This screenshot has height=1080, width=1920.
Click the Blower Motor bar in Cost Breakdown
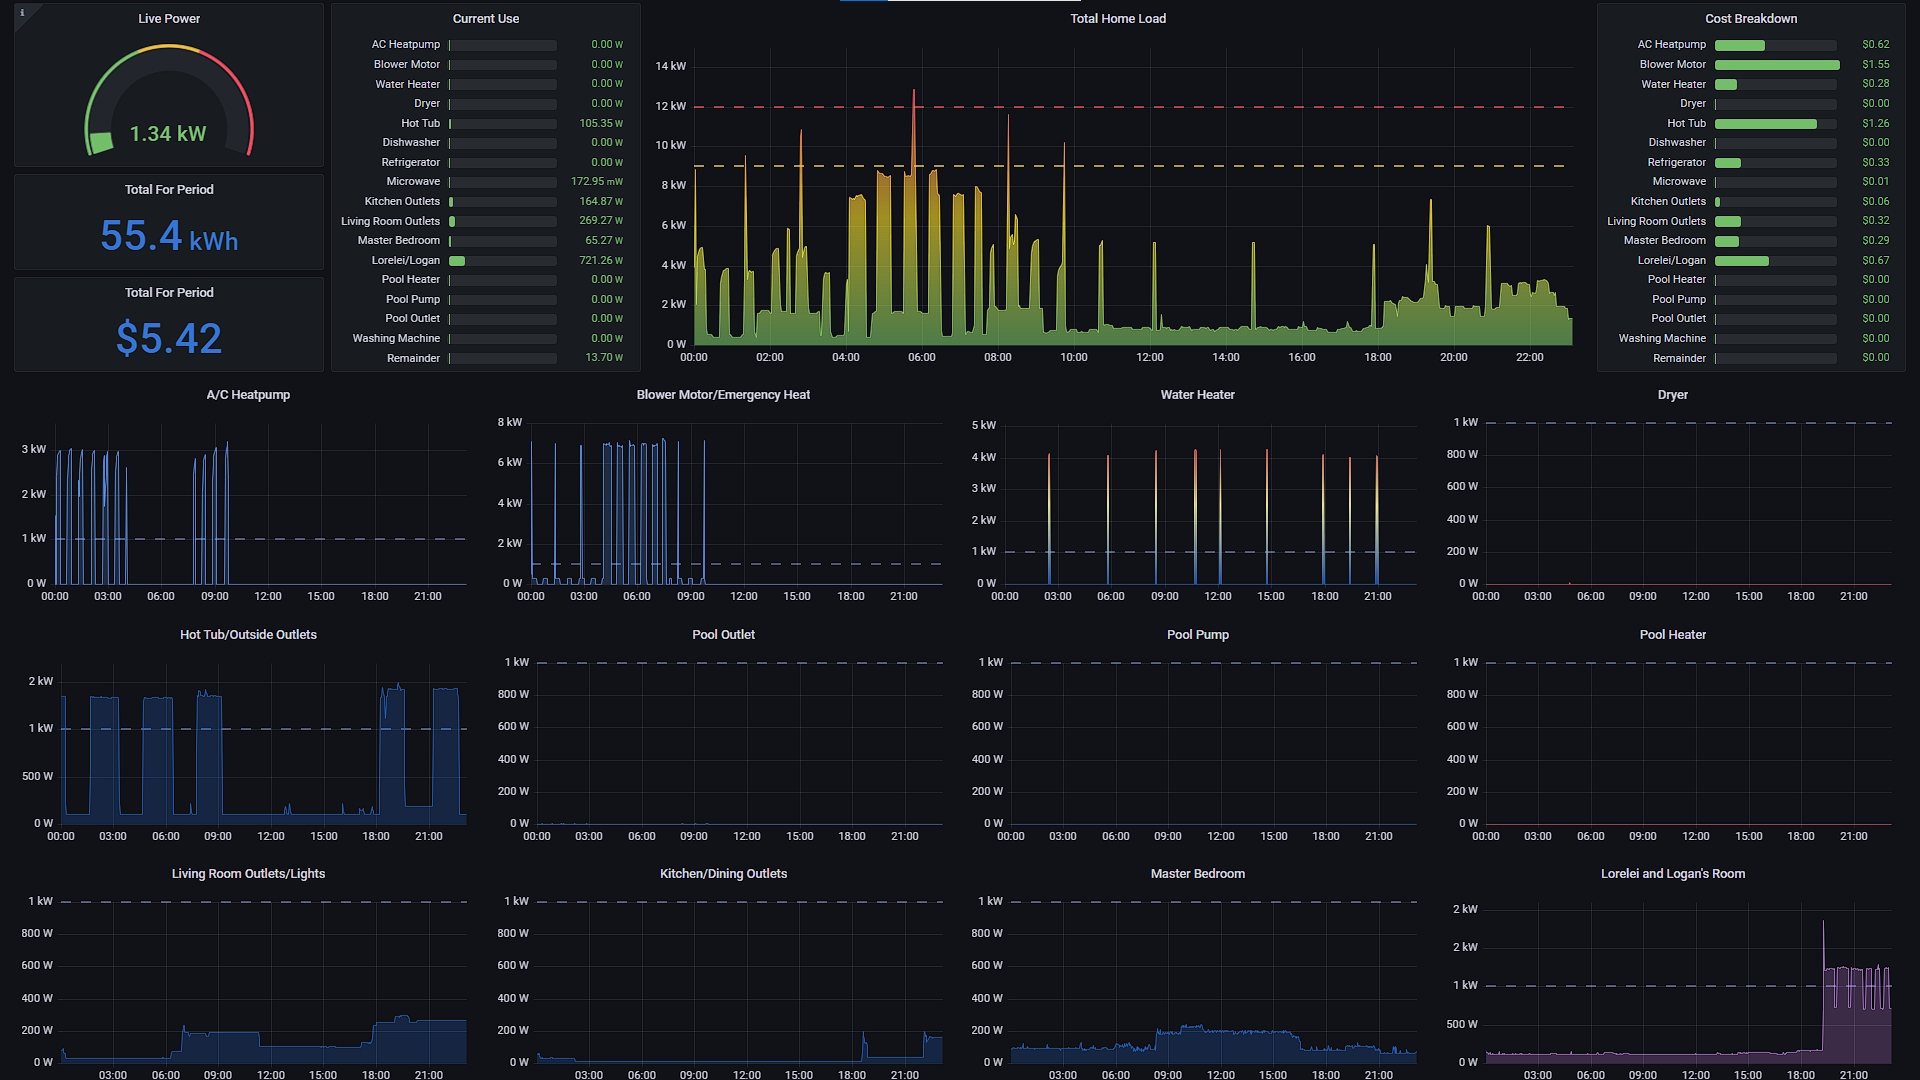[1776, 65]
